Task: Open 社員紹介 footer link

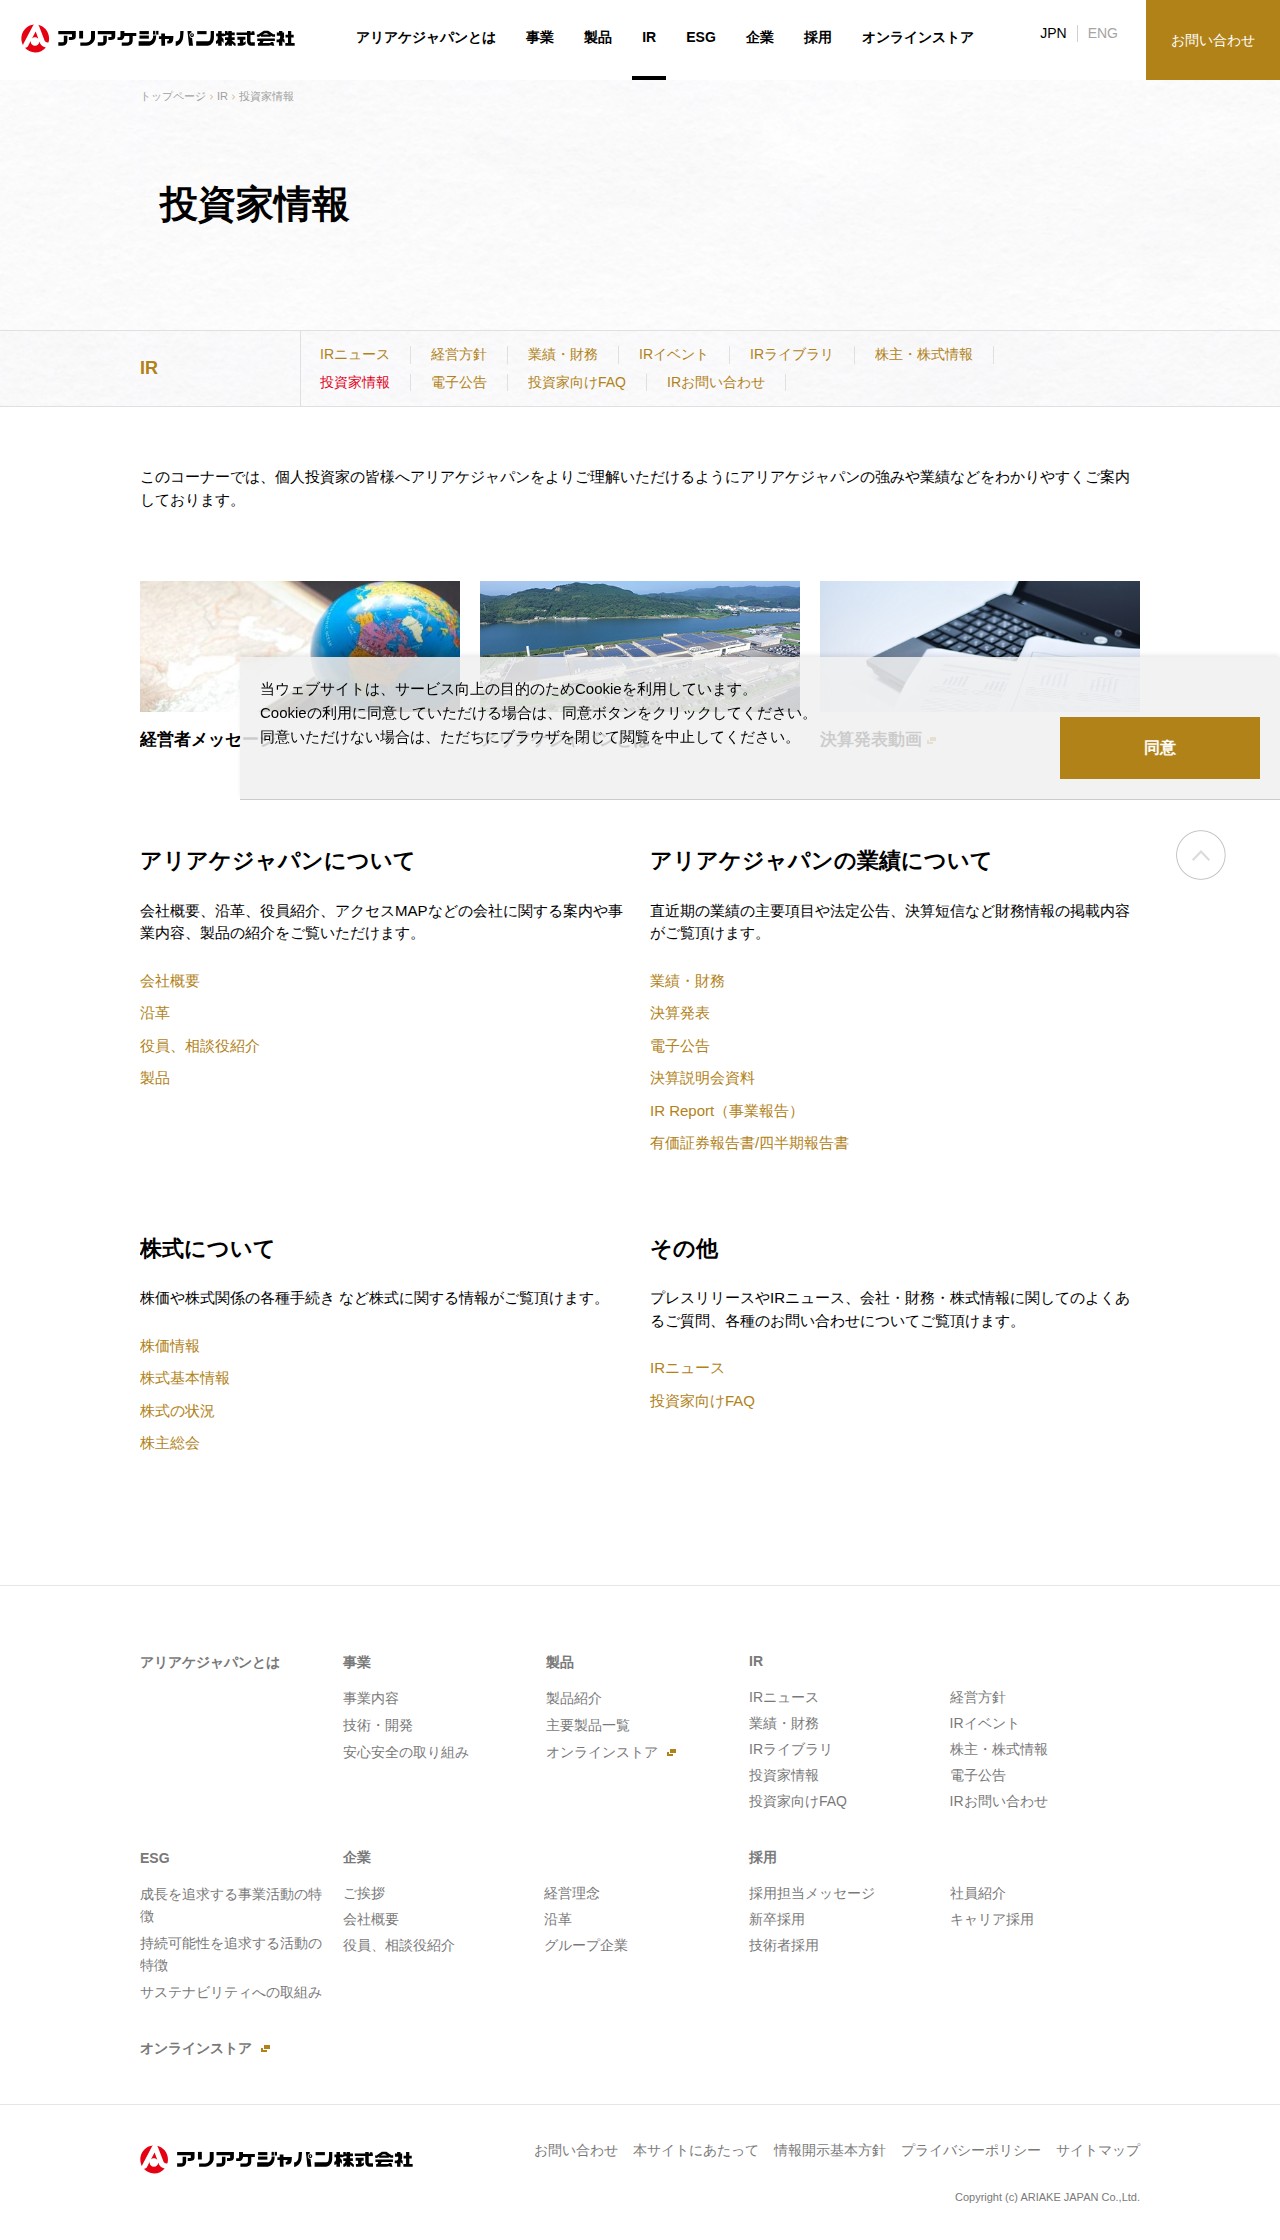Action: [x=978, y=1893]
